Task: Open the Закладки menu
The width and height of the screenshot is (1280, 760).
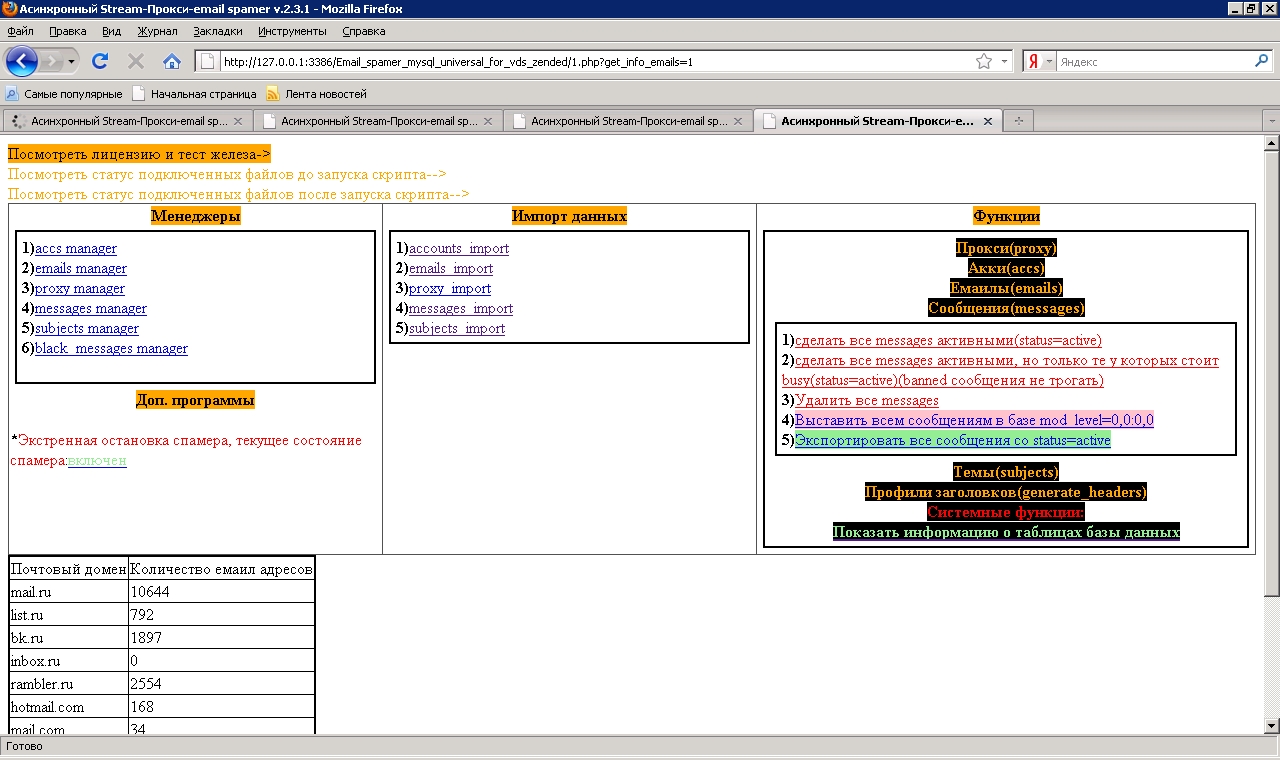Action: tap(218, 31)
